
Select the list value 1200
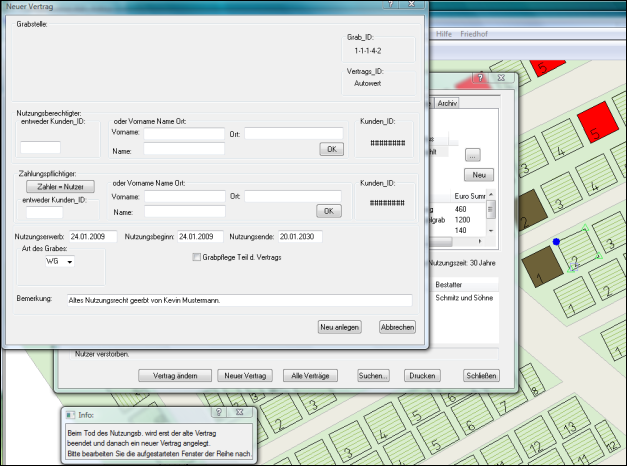point(462,220)
